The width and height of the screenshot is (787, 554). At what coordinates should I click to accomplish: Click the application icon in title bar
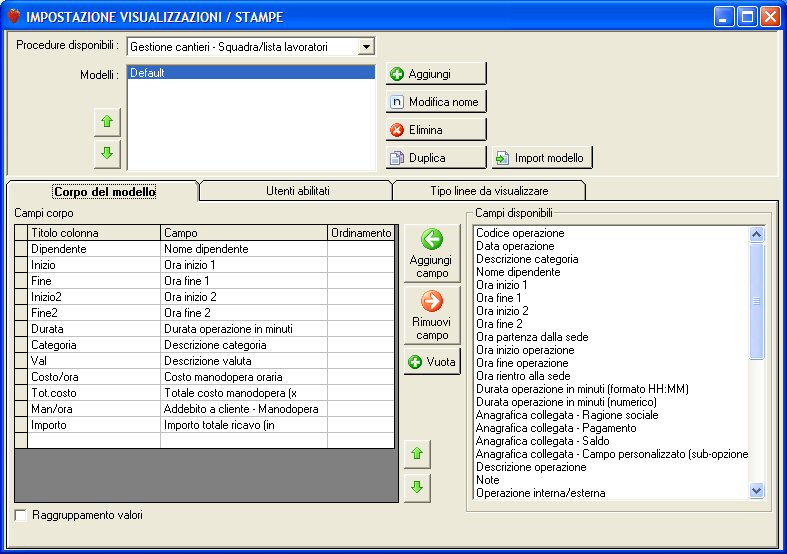(x=14, y=16)
